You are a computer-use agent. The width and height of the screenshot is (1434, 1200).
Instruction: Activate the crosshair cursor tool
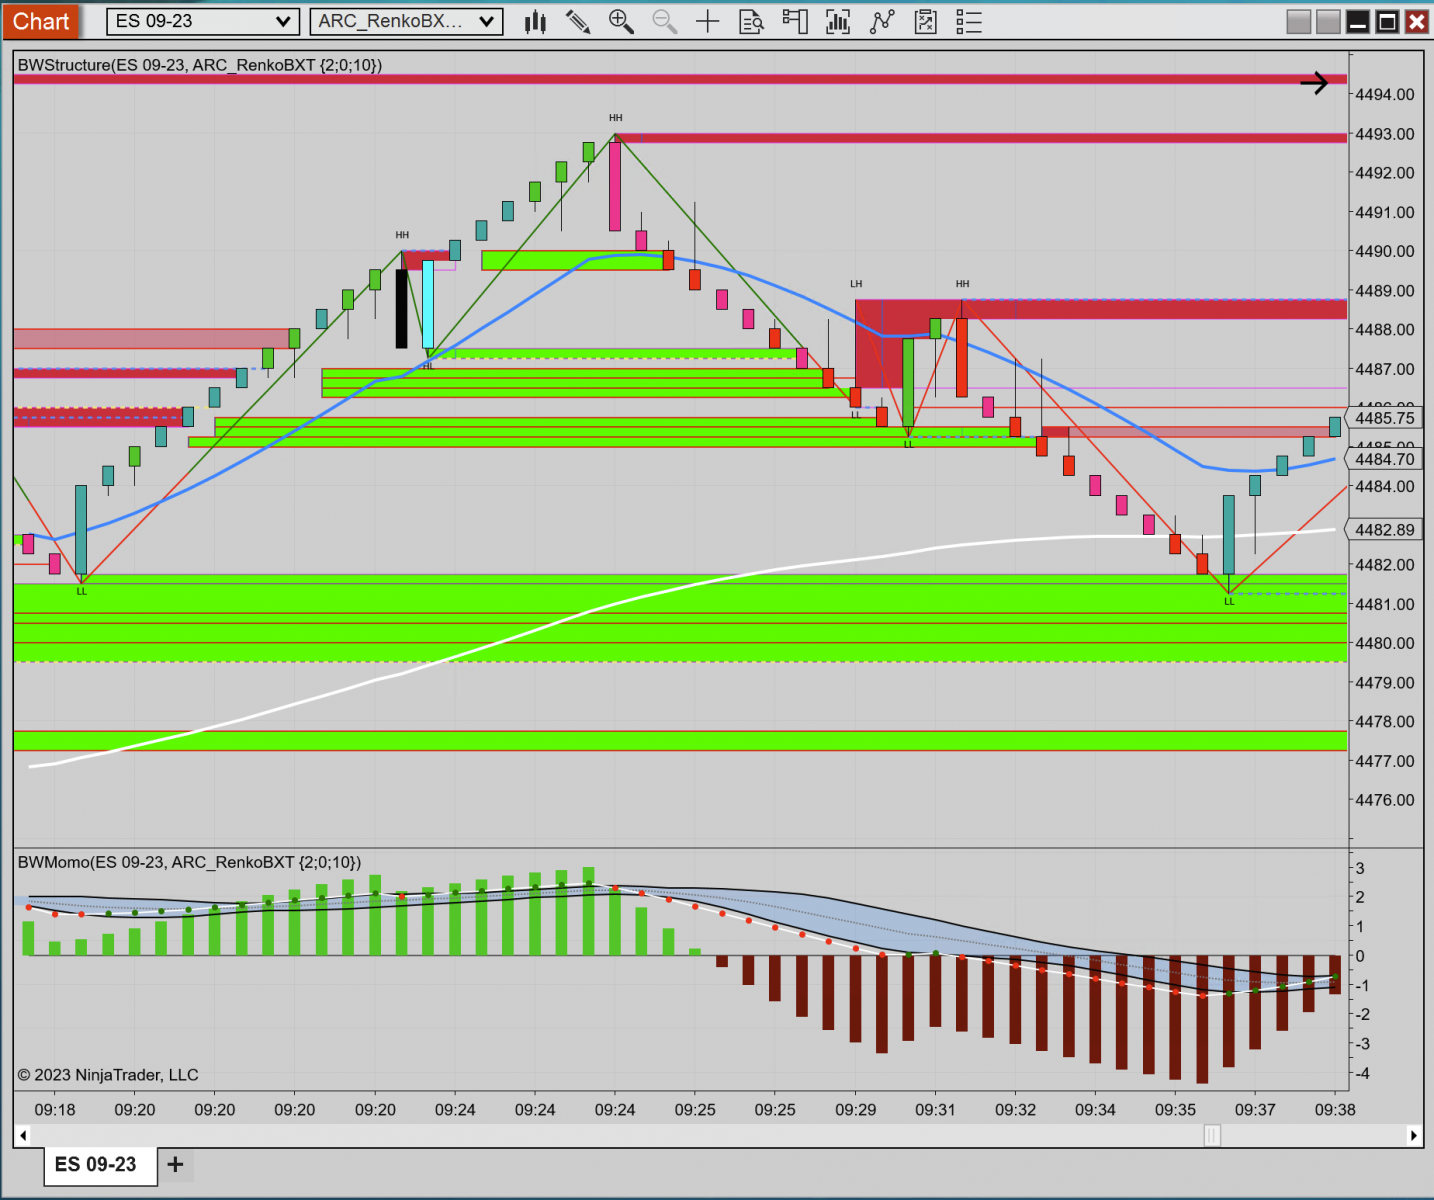[x=708, y=22]
